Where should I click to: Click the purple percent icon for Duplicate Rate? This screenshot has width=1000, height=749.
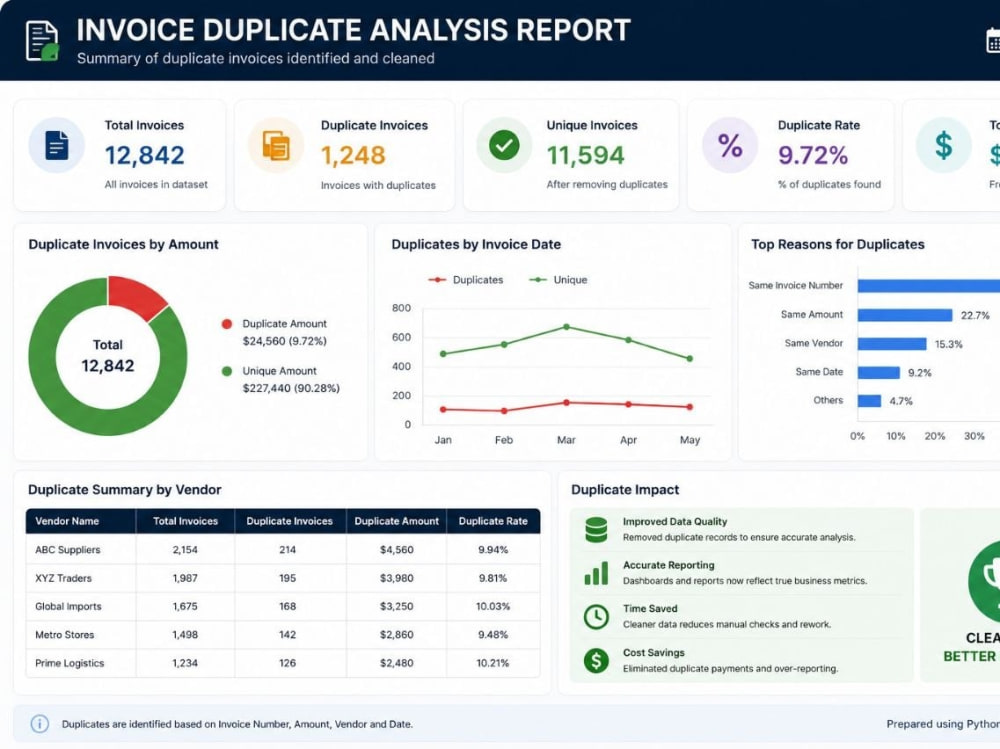click(730, 145)
